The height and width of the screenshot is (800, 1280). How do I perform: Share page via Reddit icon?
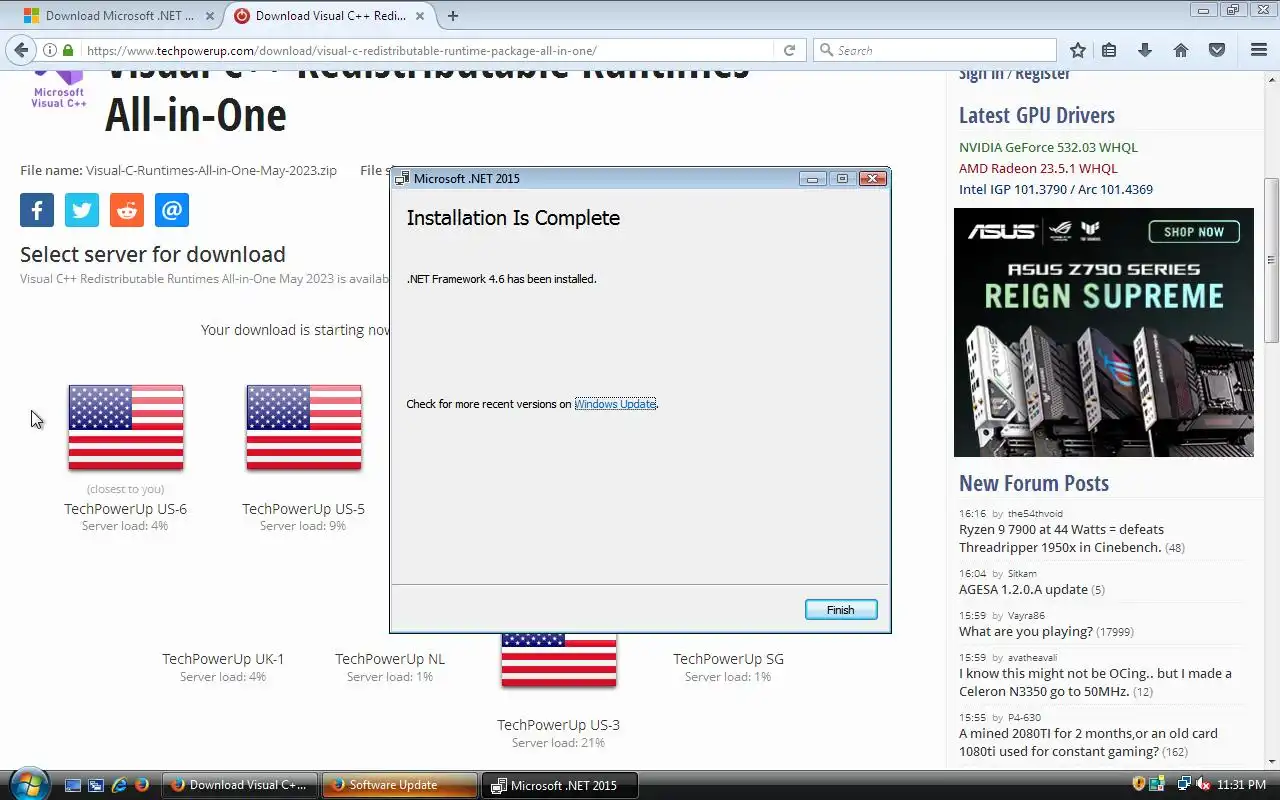point(127,210)
